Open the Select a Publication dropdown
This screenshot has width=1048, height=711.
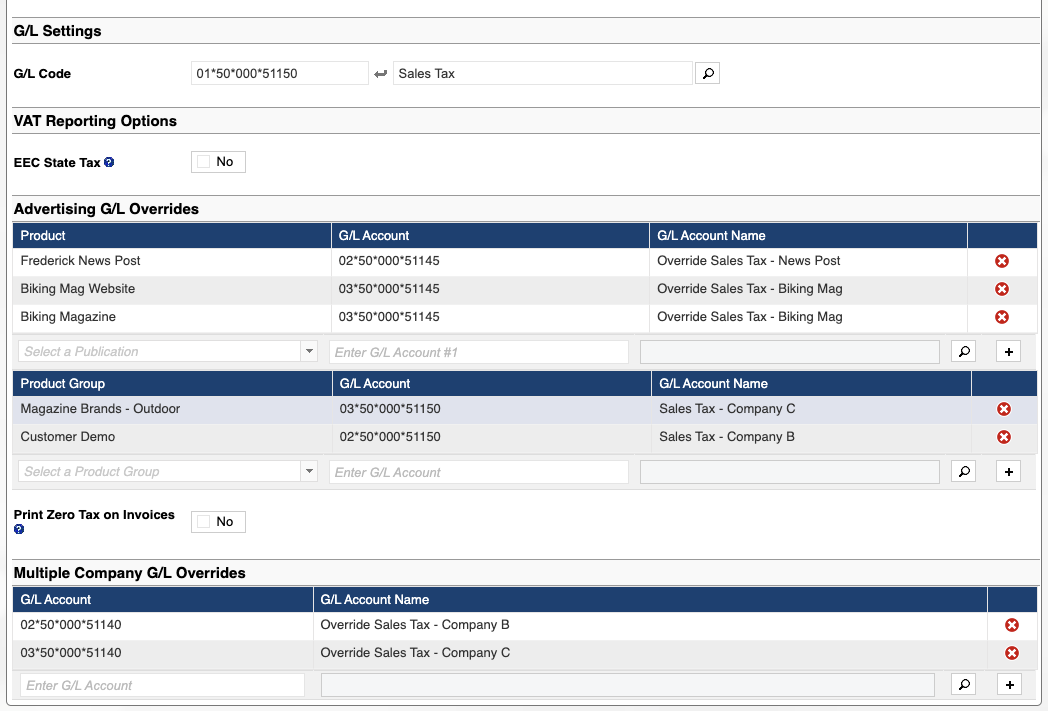coord(308,352)
